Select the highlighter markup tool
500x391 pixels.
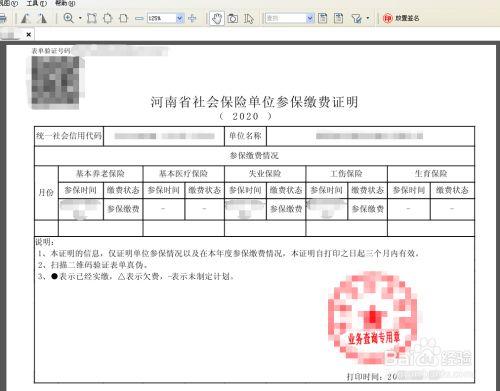pyautogui.click(x=356, y=19)
